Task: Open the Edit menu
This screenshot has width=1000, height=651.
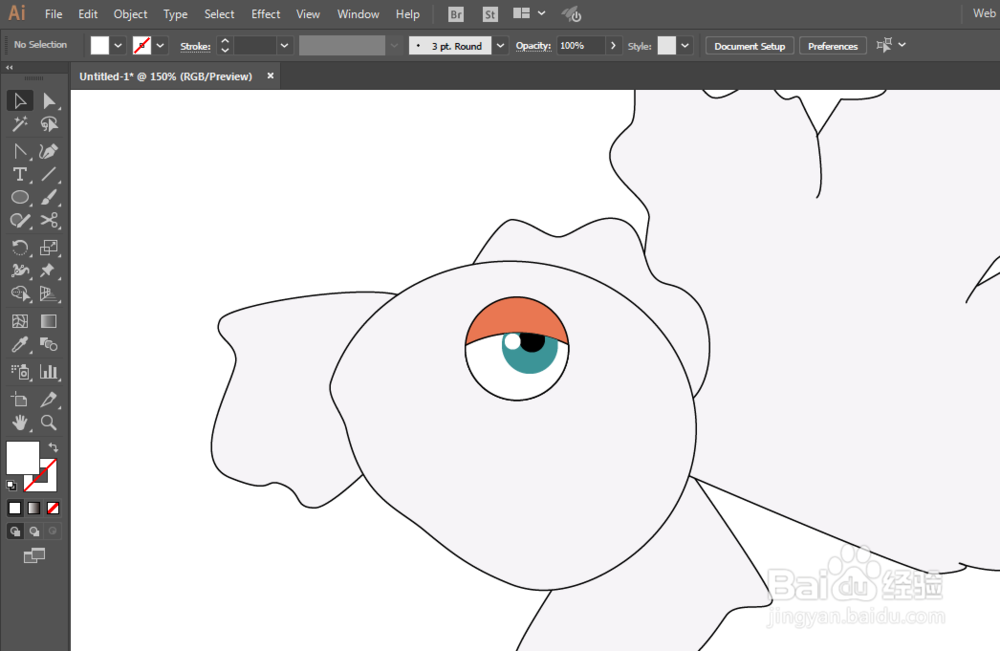Action: (88, 14)
